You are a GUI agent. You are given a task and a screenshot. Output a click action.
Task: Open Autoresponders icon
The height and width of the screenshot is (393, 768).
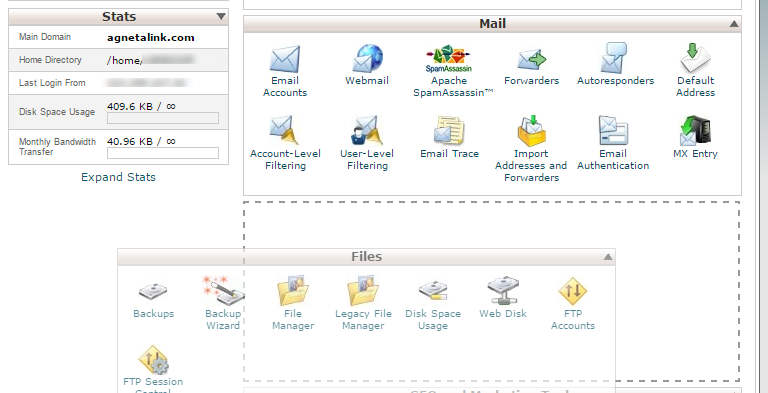coord(614,58)
